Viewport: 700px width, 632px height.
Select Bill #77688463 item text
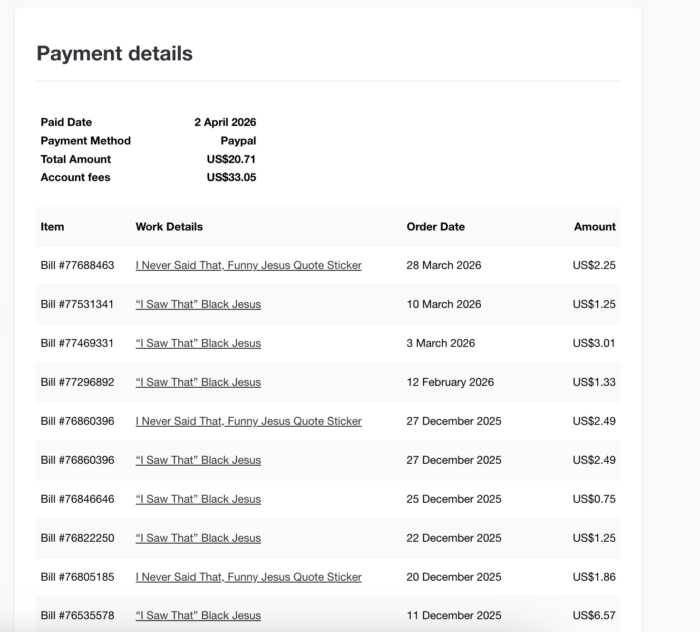tap(77, 265)
